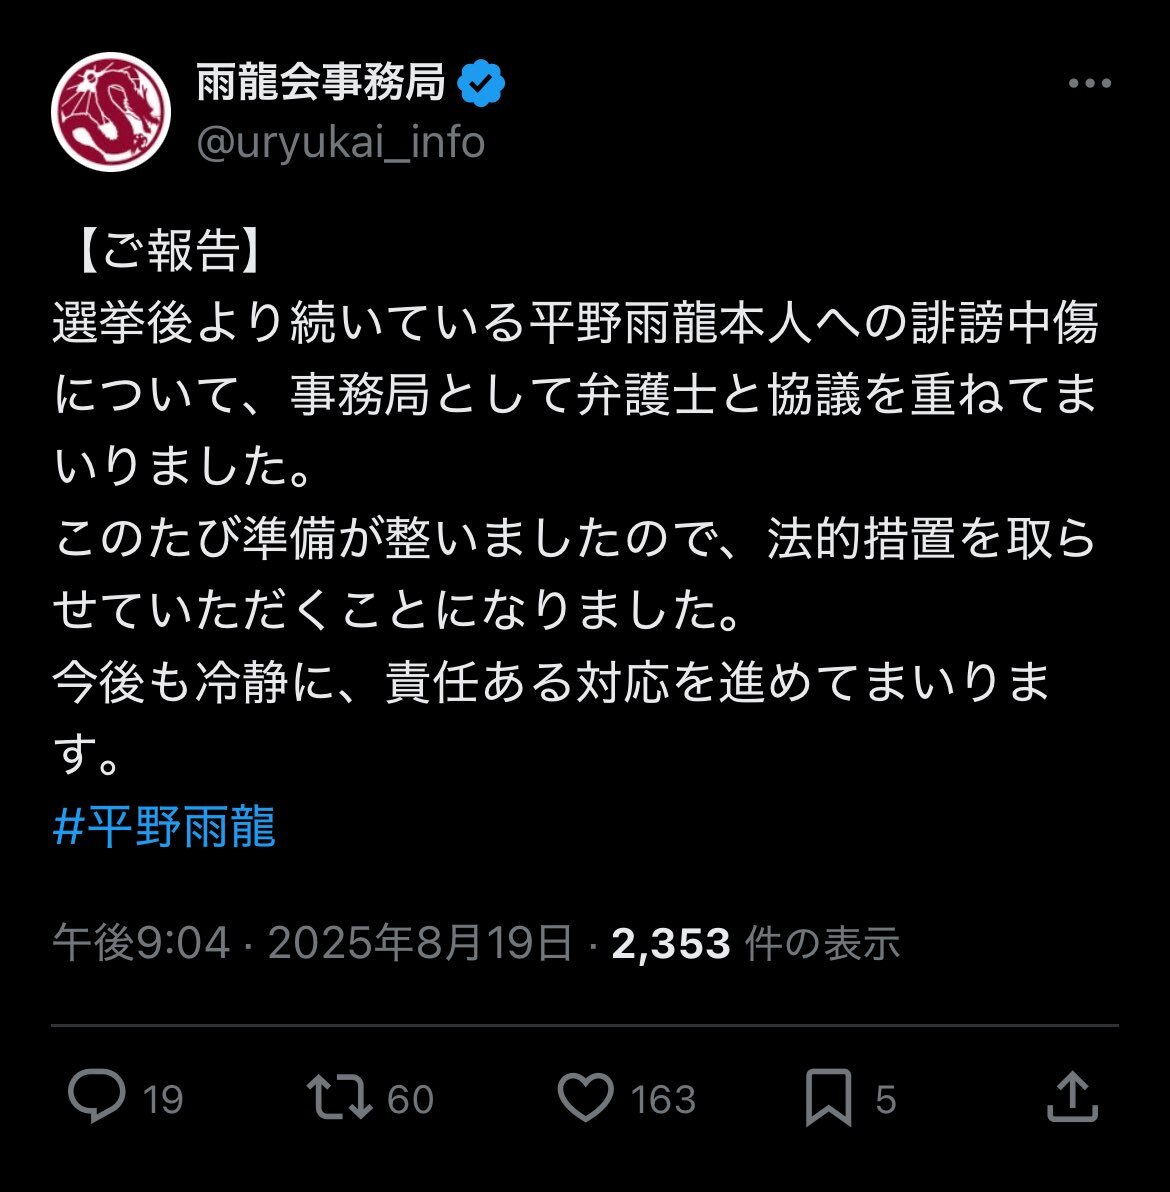Click the reply speech bubble icon
The width and height of the screenshot is (1170, 1192).
97,1095
